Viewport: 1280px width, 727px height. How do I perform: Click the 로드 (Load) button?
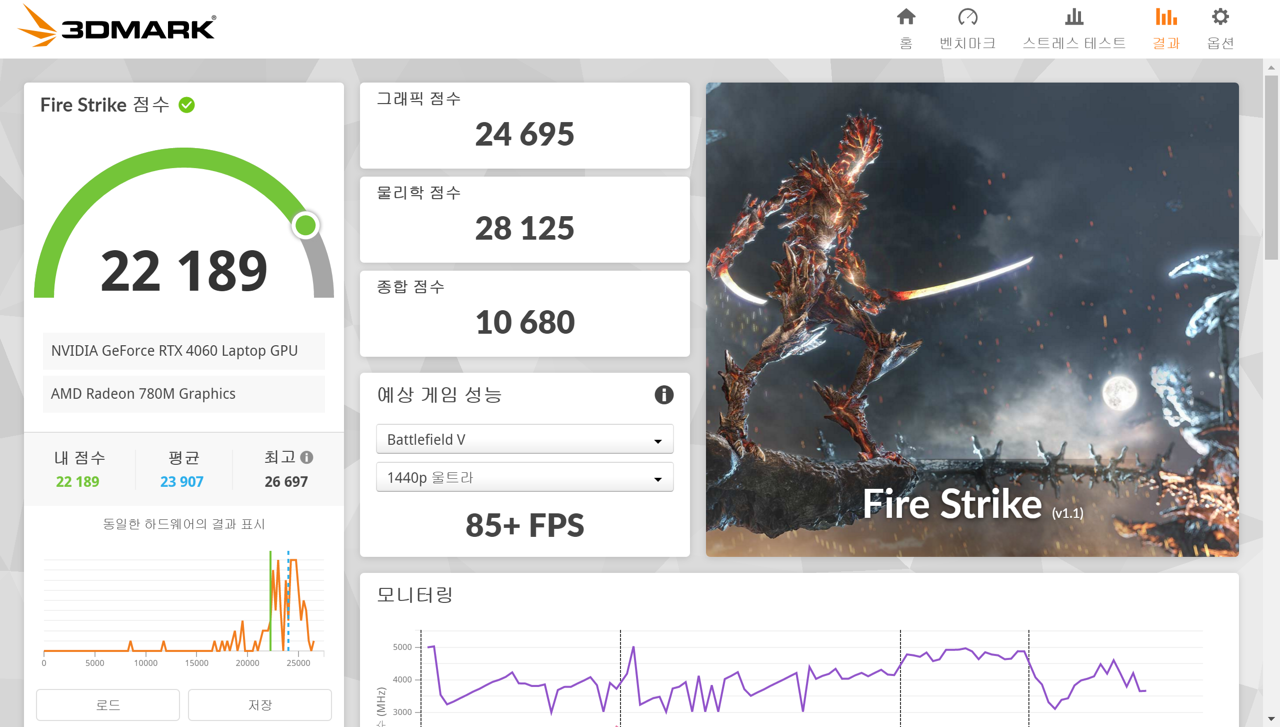coord(108,705)
